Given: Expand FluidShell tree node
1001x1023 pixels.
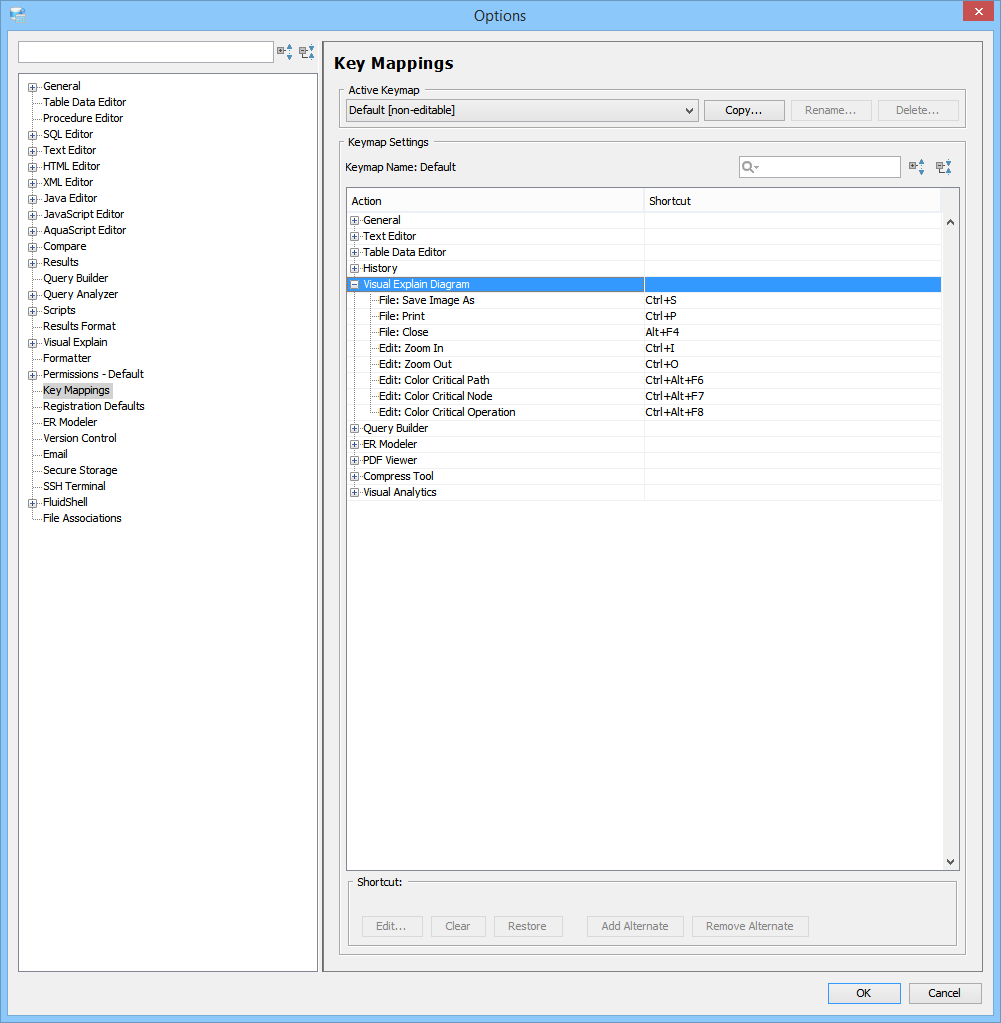Looking at the screenshot, I should click(33, 503).
